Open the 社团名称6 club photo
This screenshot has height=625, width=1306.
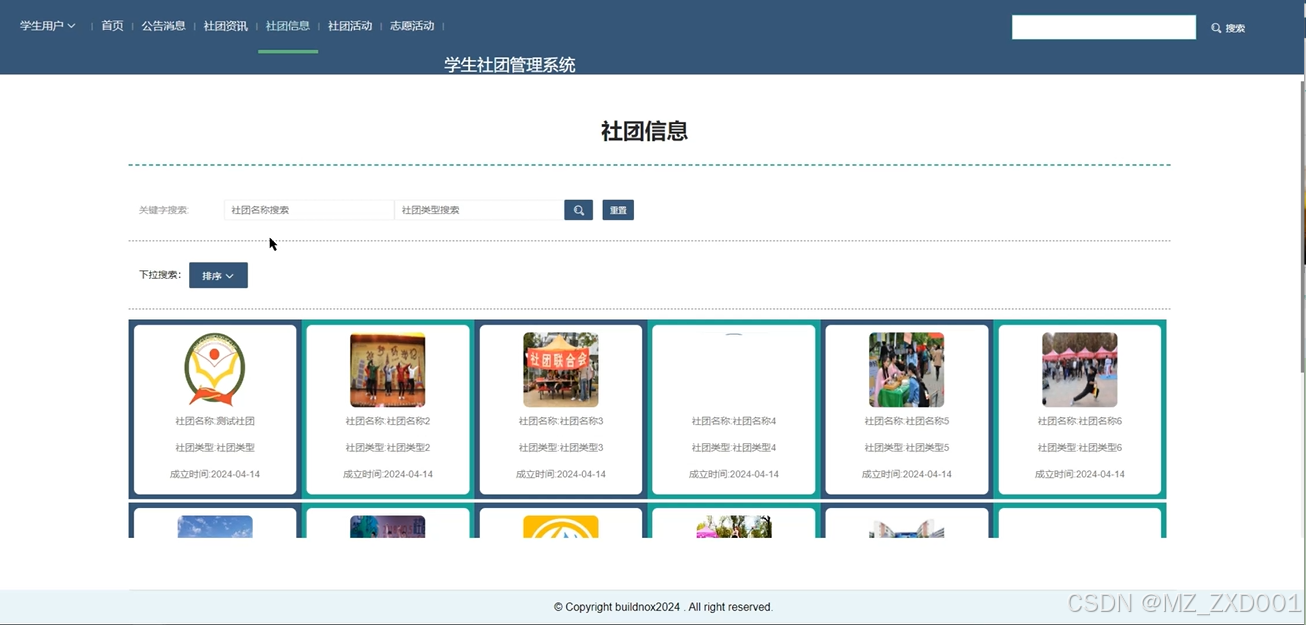coord(1080,370)
